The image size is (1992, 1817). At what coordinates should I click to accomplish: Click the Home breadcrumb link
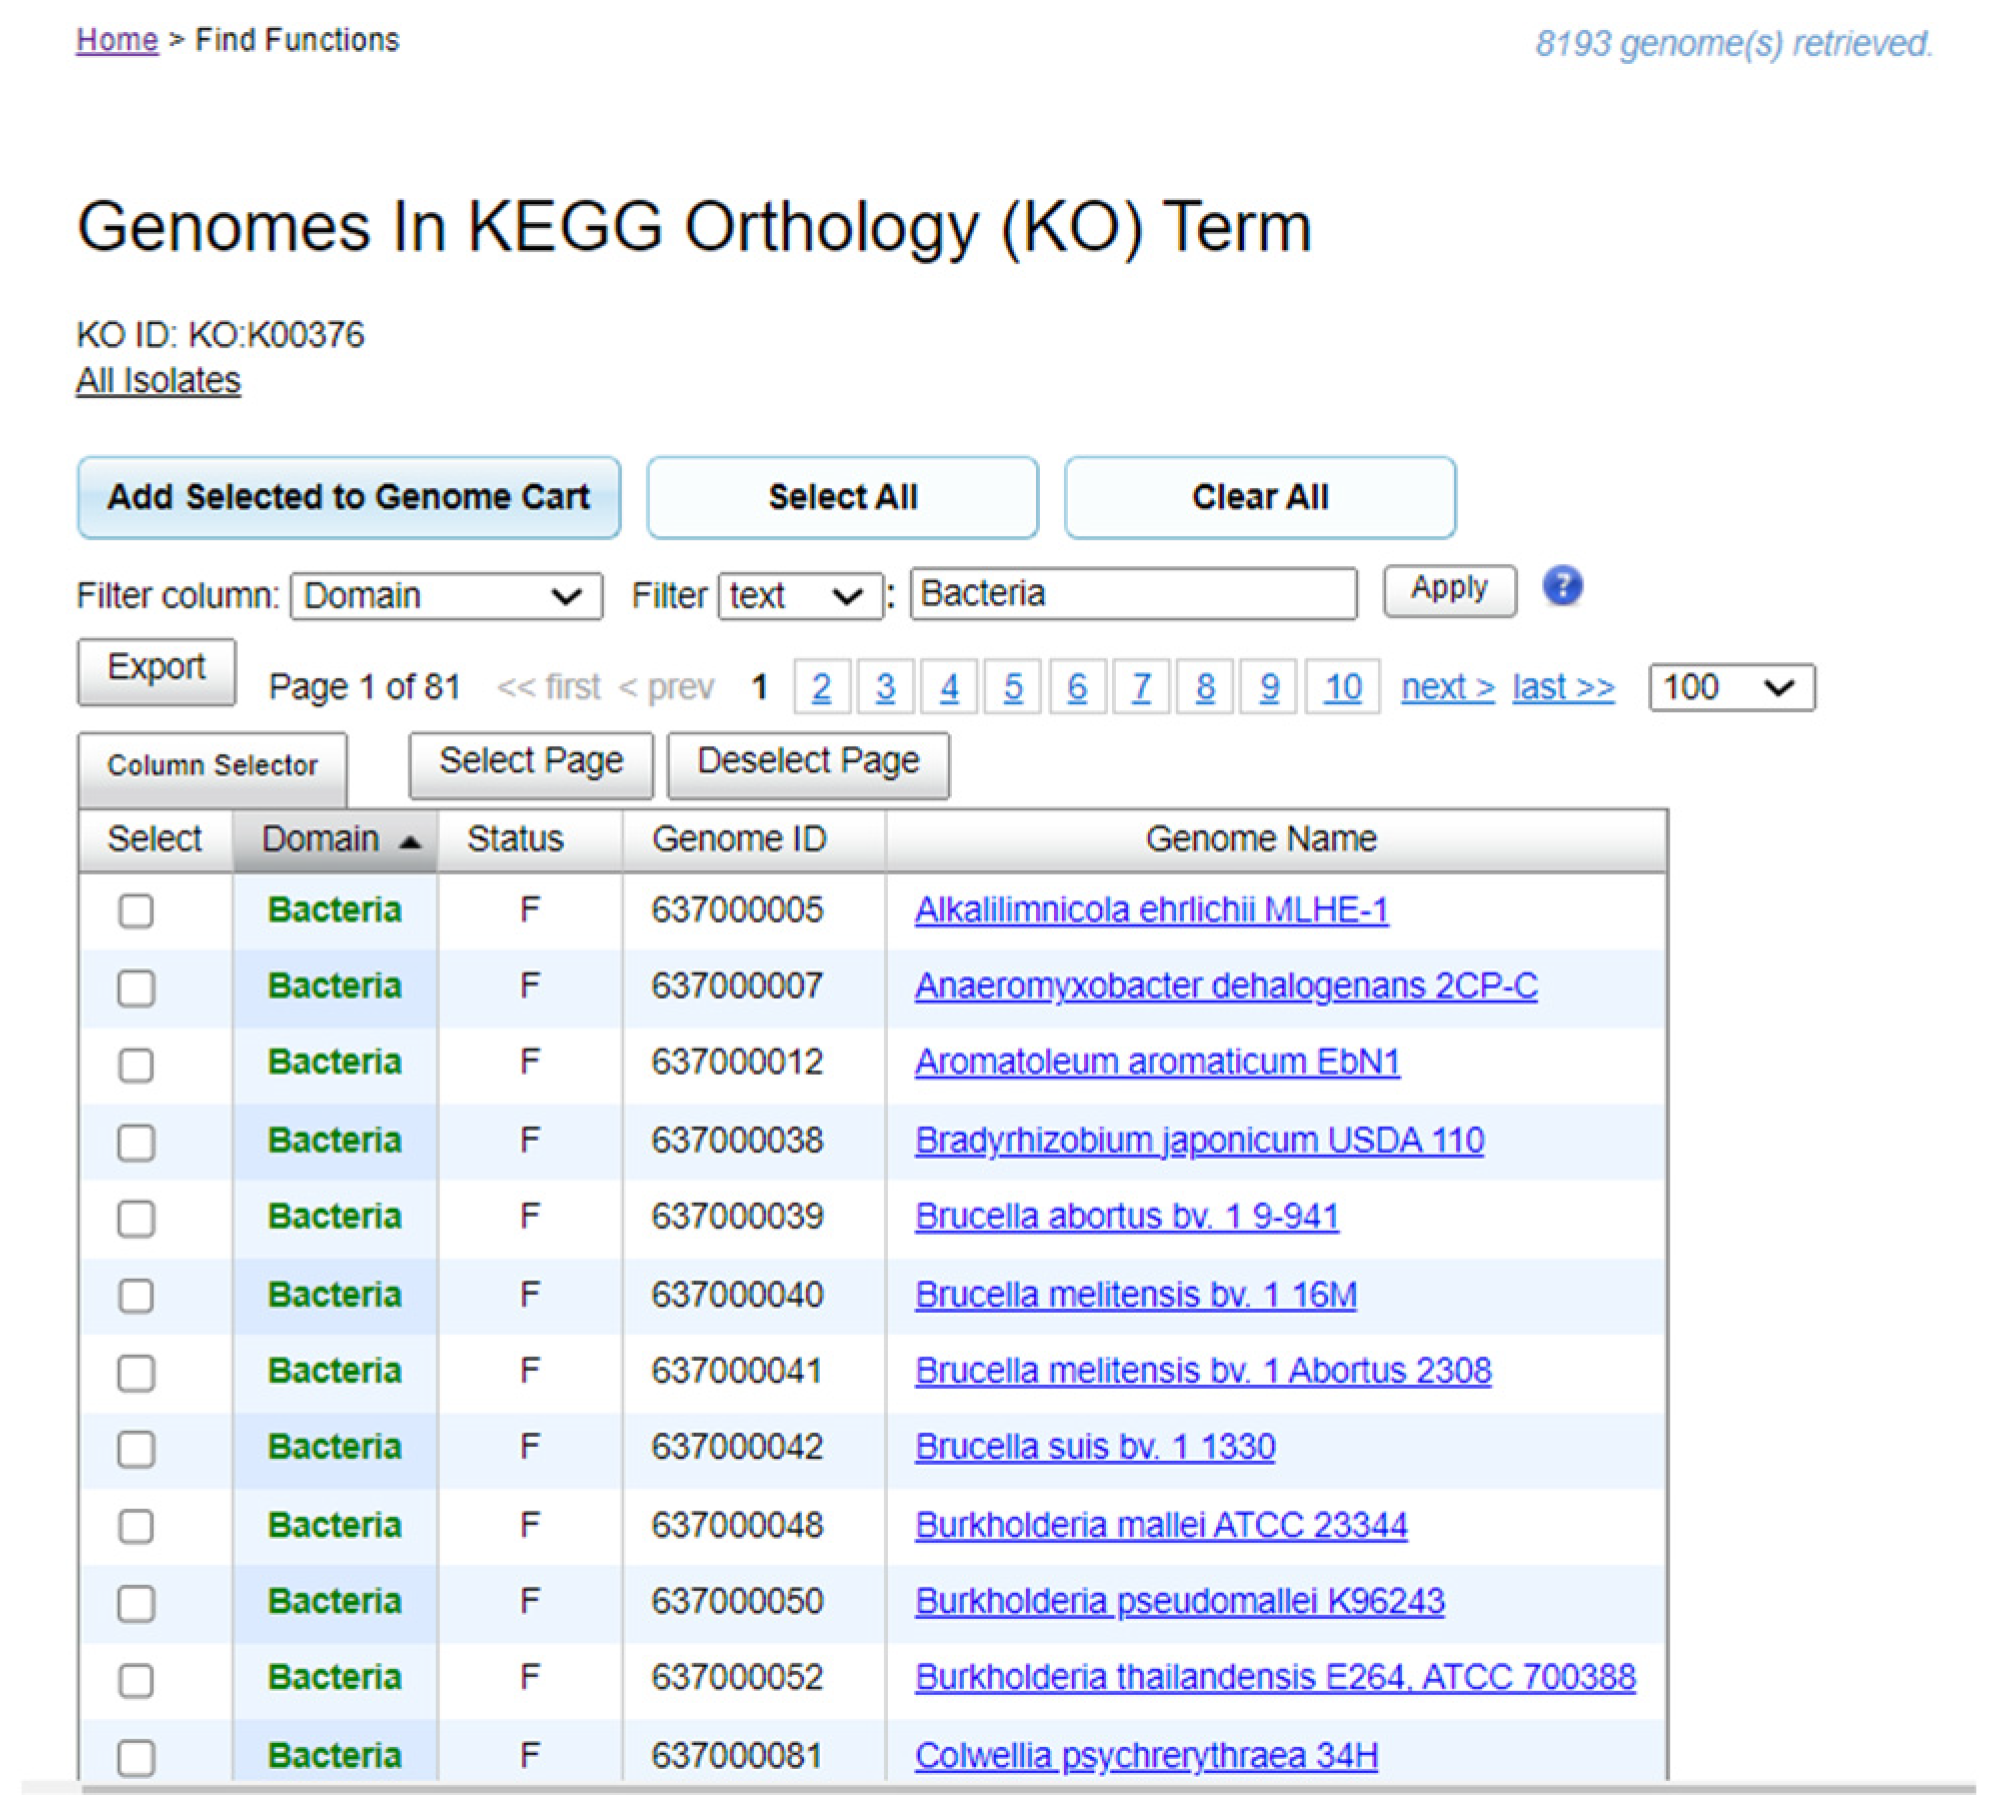click(117, 40)
